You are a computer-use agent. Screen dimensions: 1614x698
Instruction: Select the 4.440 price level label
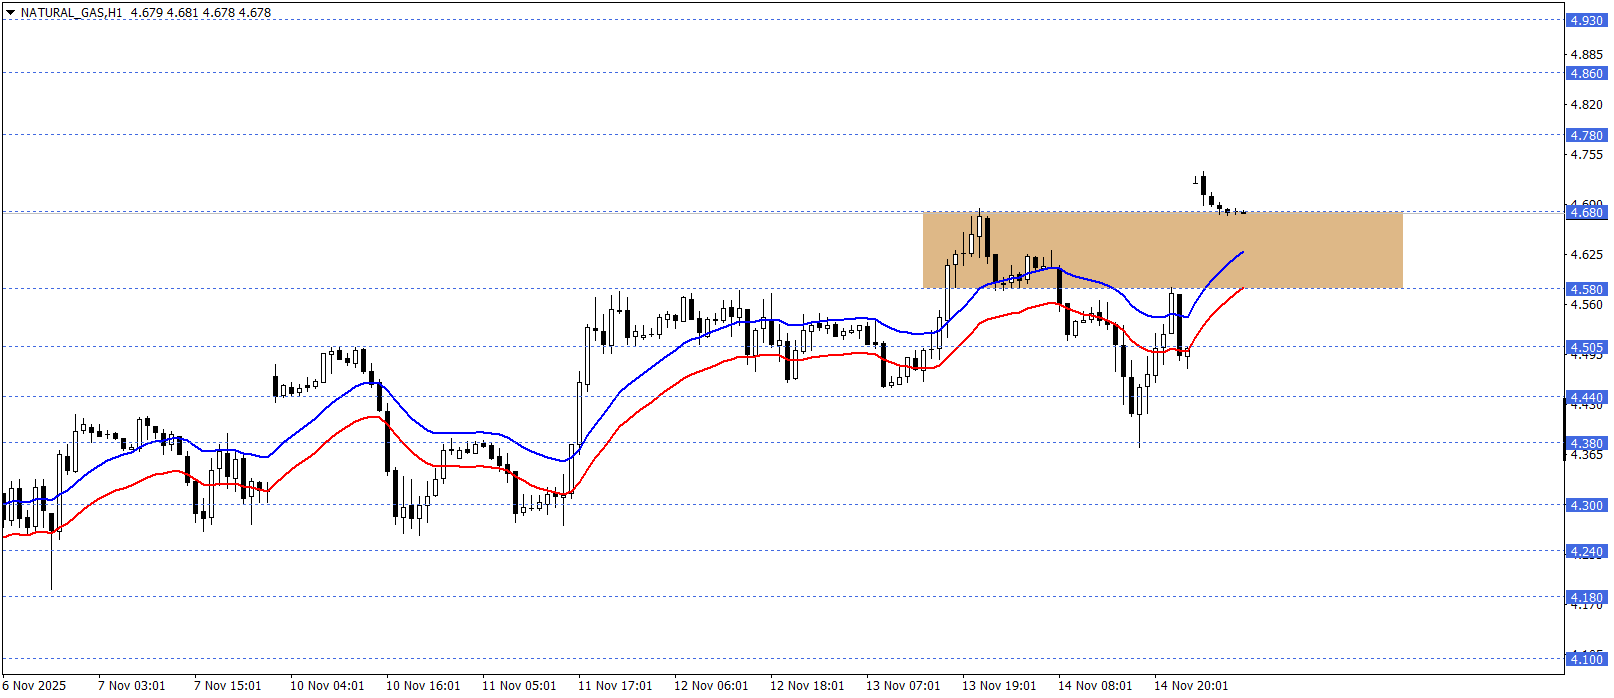(1585, 398)
